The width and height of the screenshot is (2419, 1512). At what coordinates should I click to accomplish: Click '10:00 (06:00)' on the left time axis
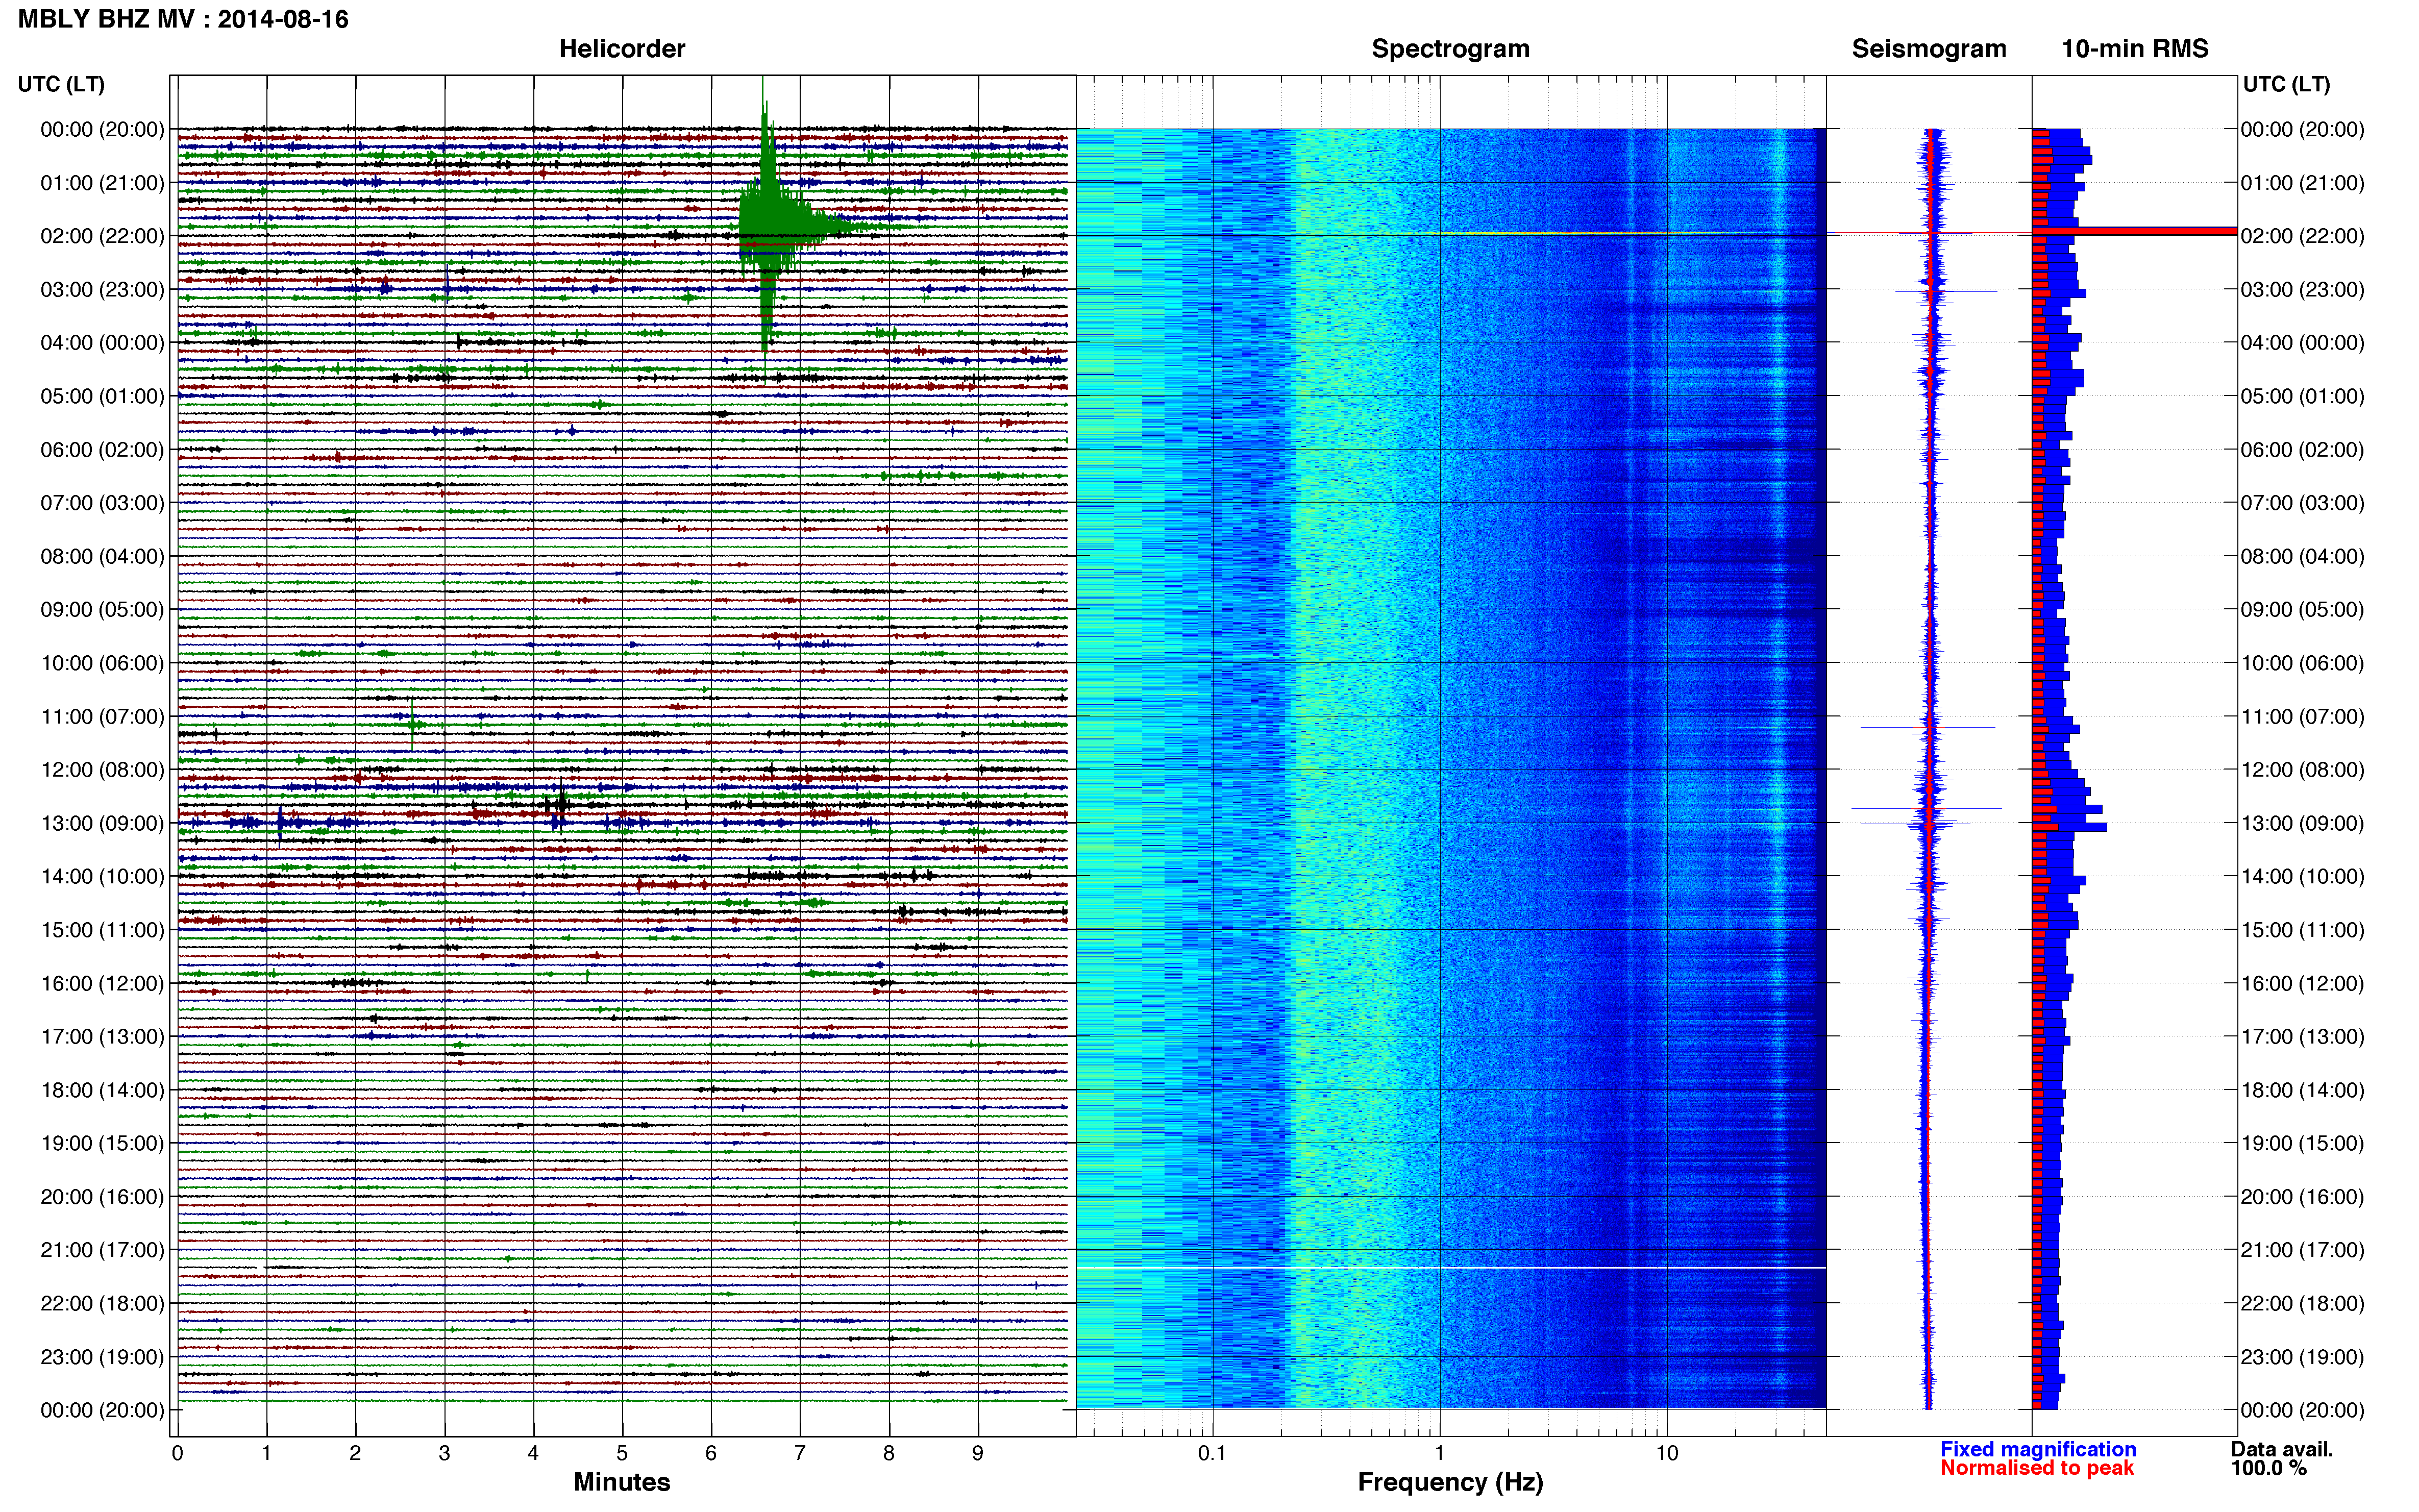pyautogui.click(x=102, y=663)
